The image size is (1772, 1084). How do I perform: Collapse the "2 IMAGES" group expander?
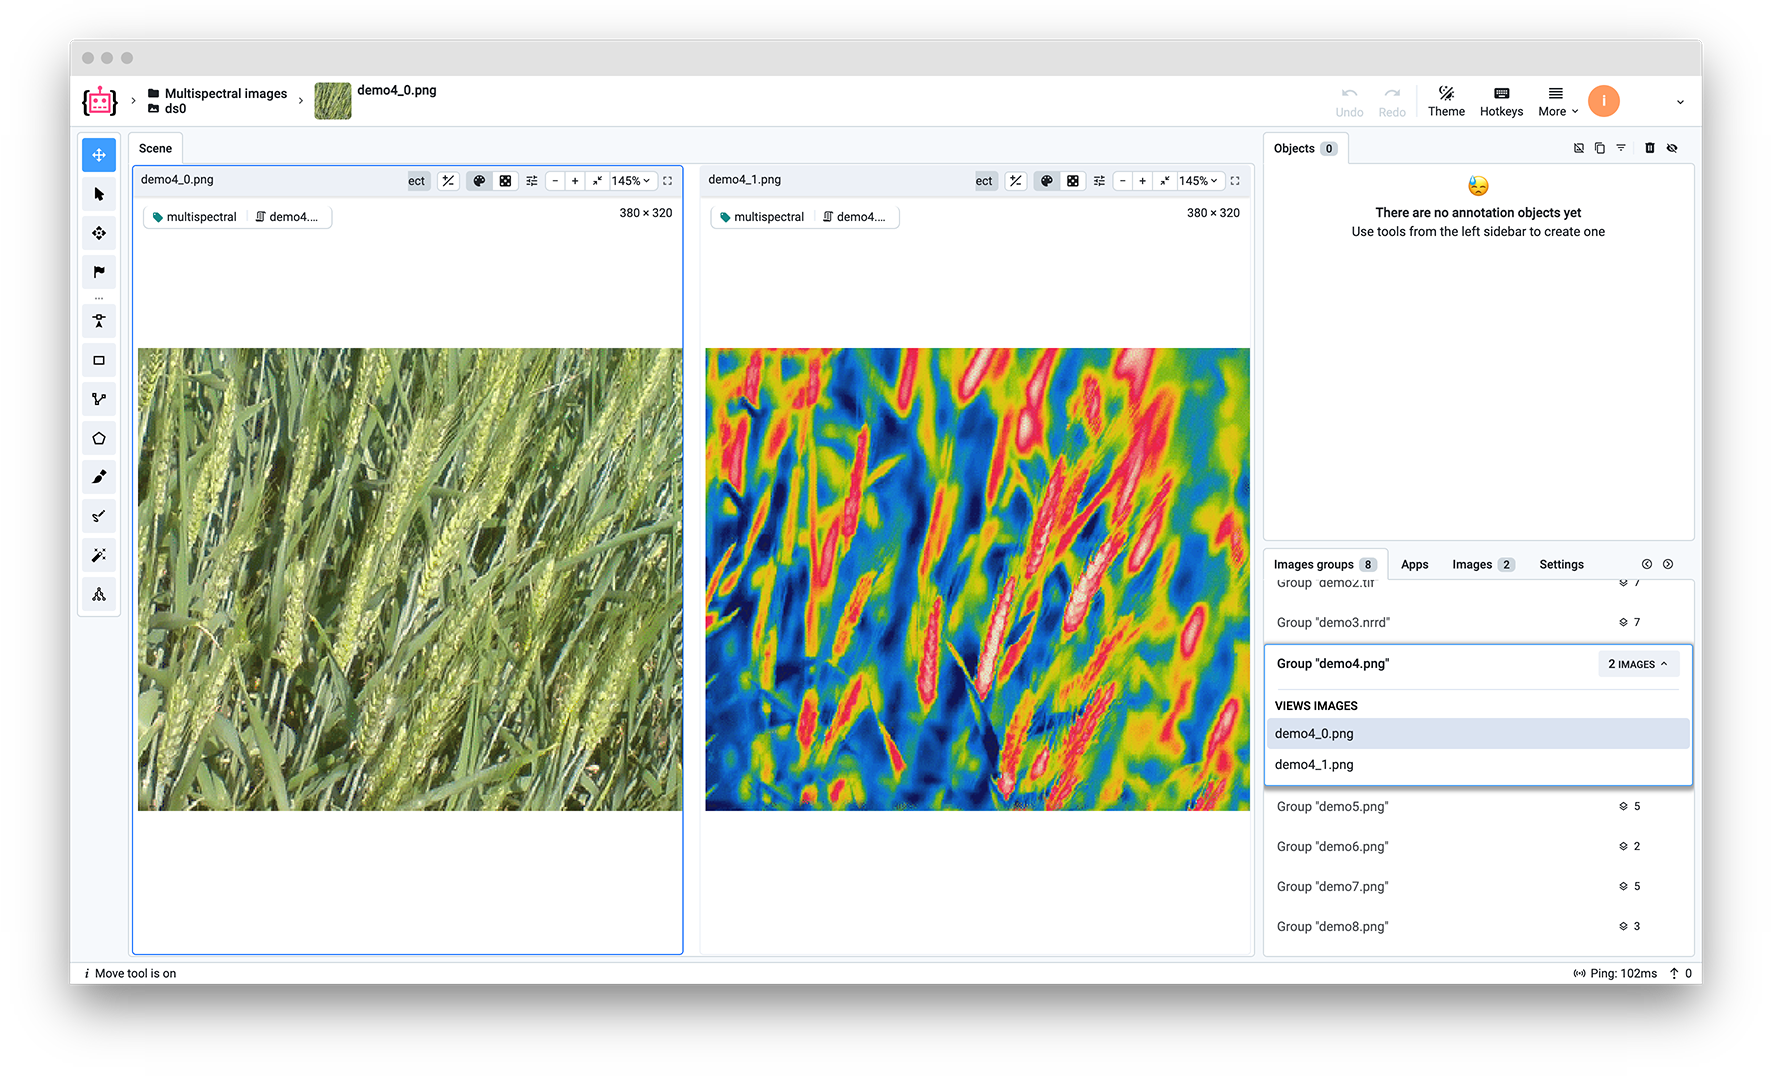tap(1637, 664)
